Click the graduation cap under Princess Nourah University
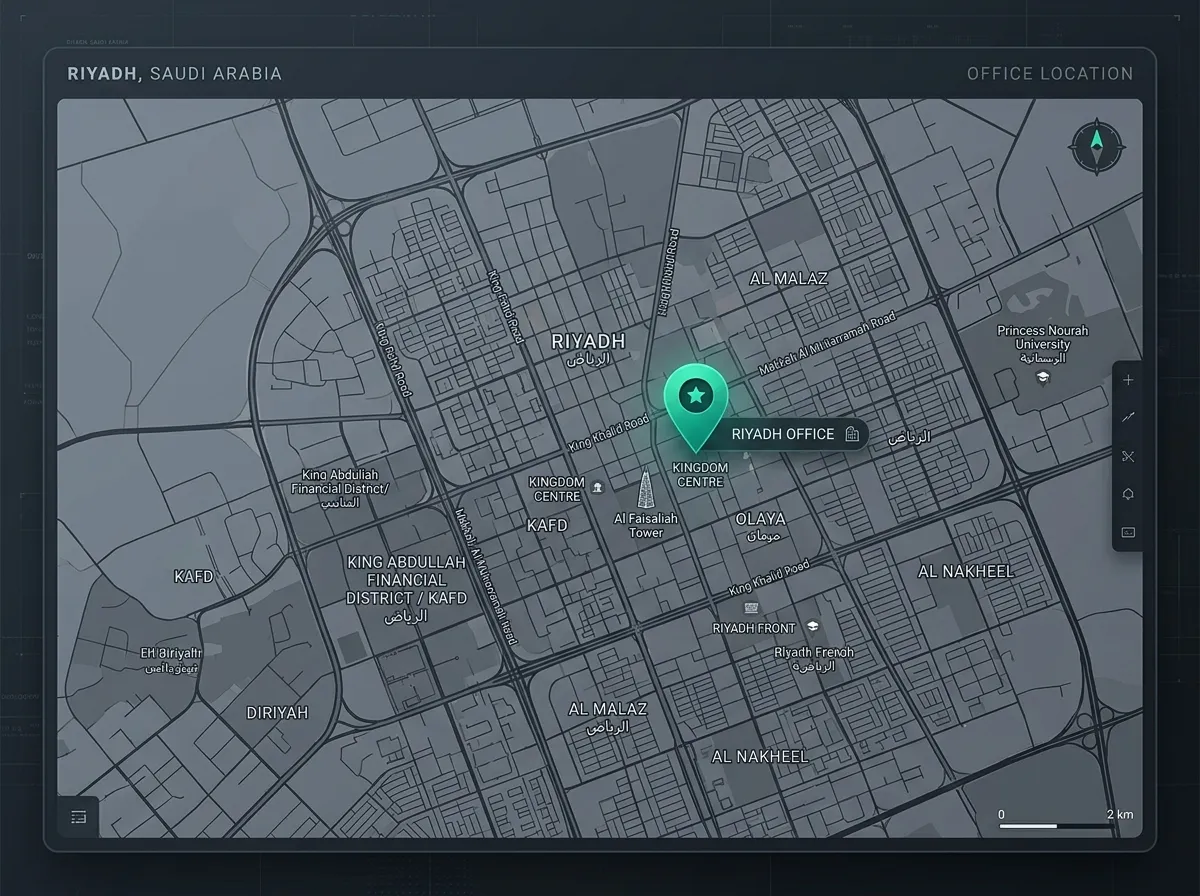Image resolution: width=1200 pixels, height=896 pixels. point(1042,377)
